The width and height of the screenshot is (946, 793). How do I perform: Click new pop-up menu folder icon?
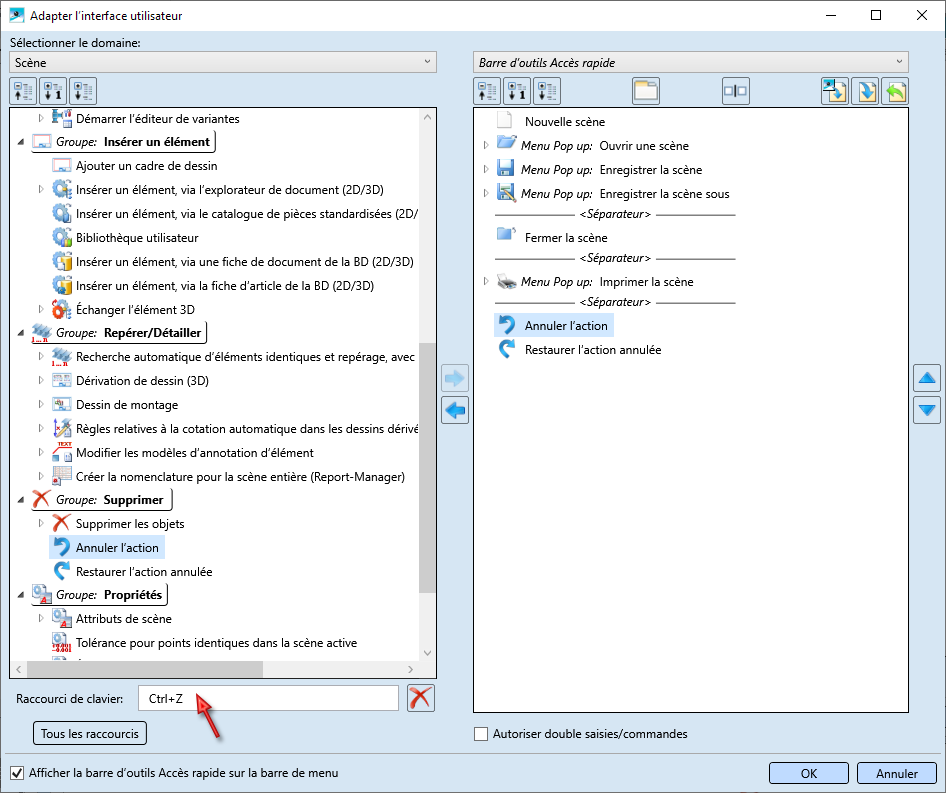(x=646, y=92)
